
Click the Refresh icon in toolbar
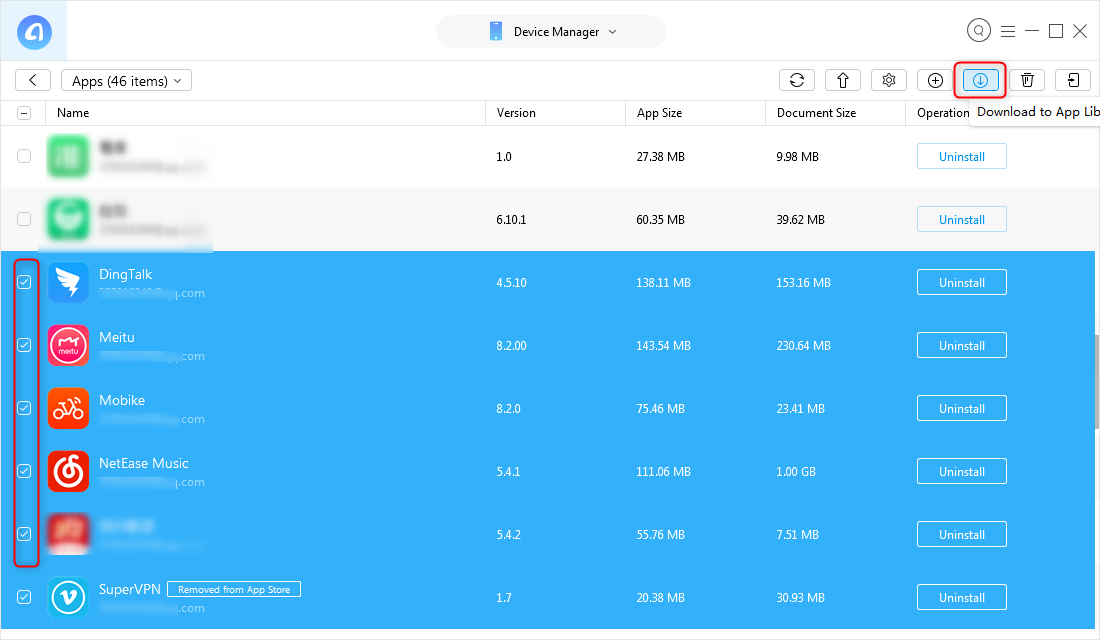coord(796,81)
